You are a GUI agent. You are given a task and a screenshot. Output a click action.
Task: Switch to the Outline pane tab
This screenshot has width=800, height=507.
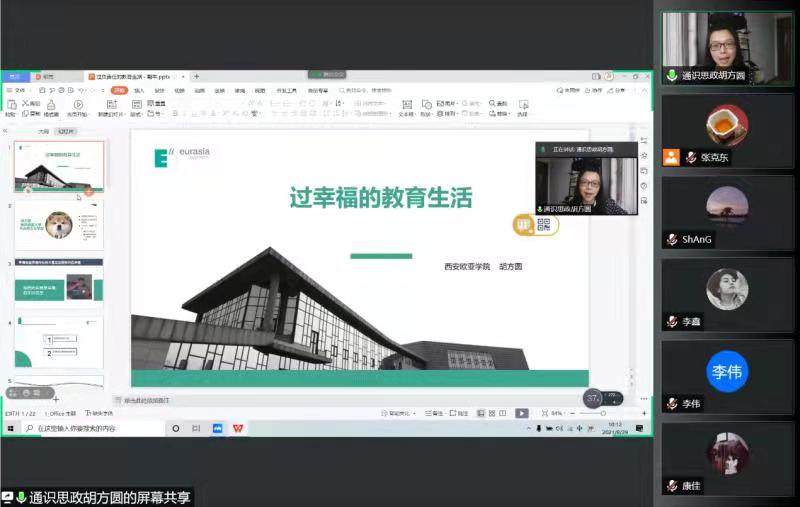click(43, 131)
